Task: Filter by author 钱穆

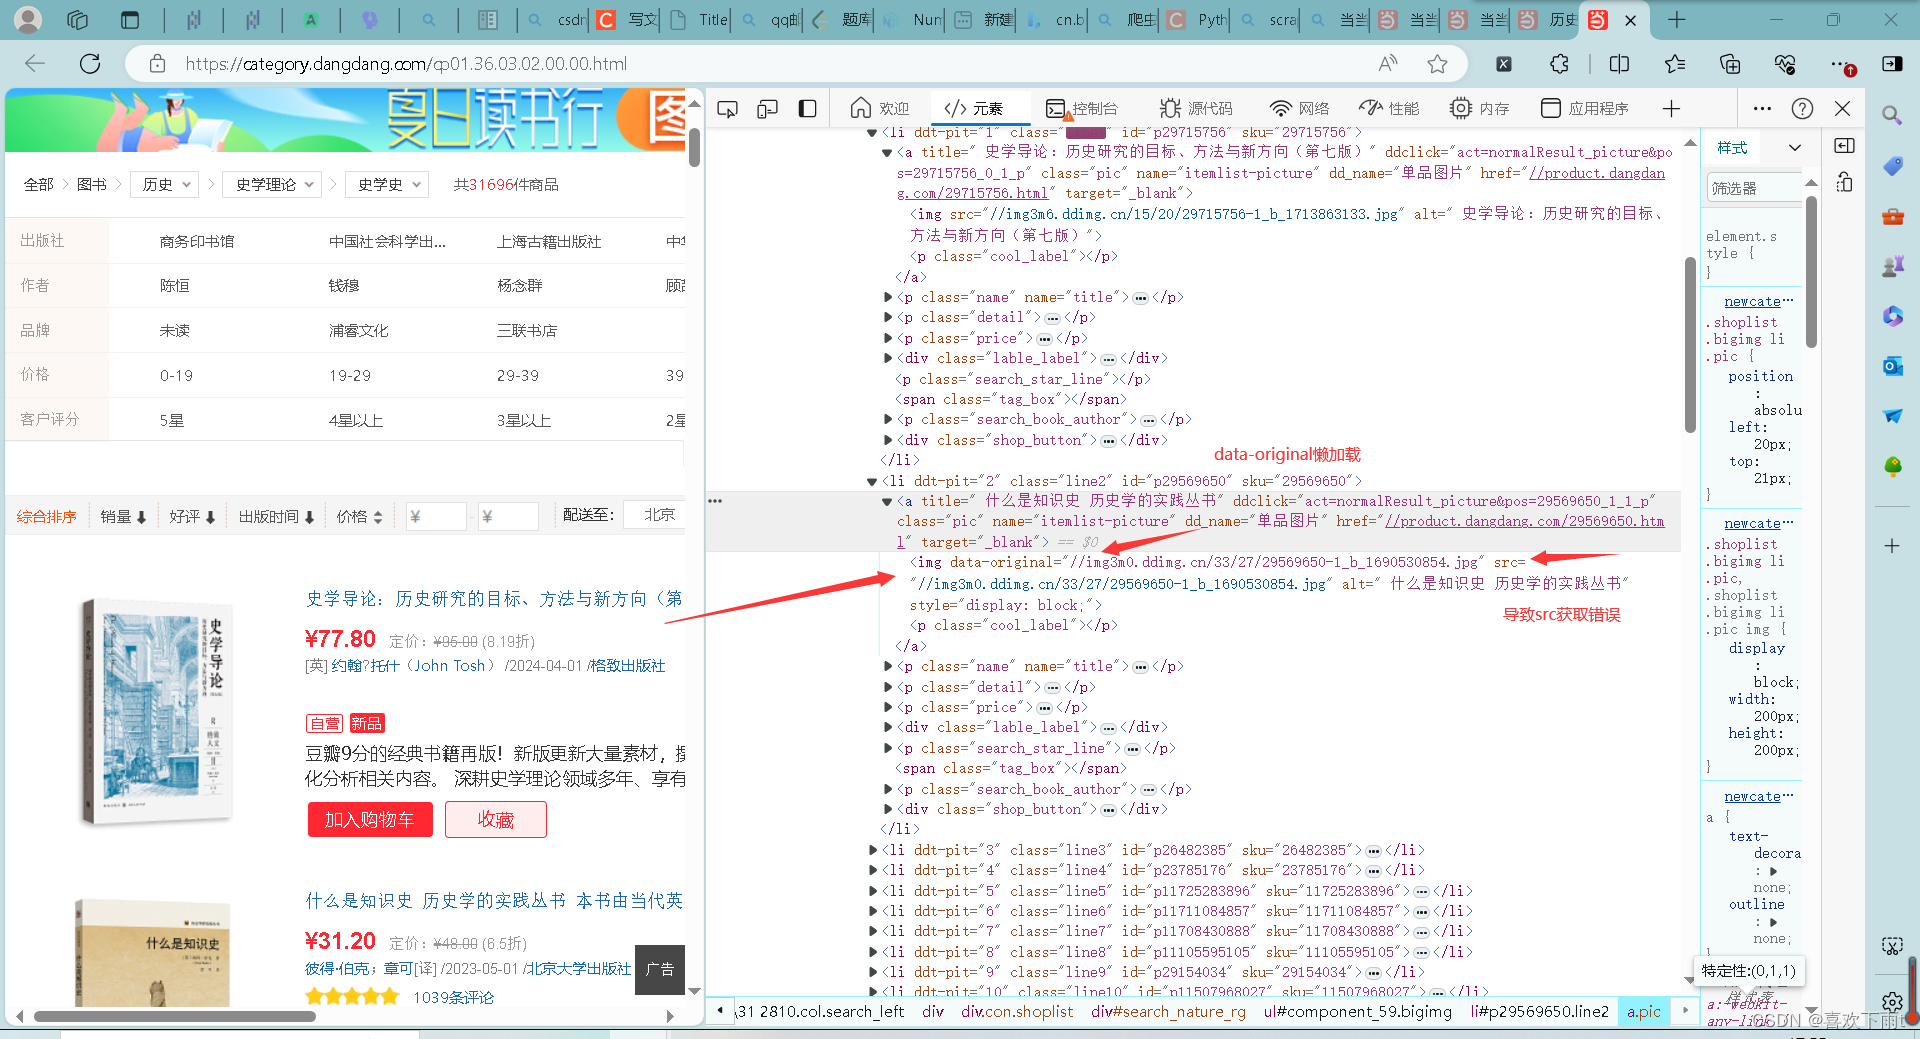Action: (343, 285)
